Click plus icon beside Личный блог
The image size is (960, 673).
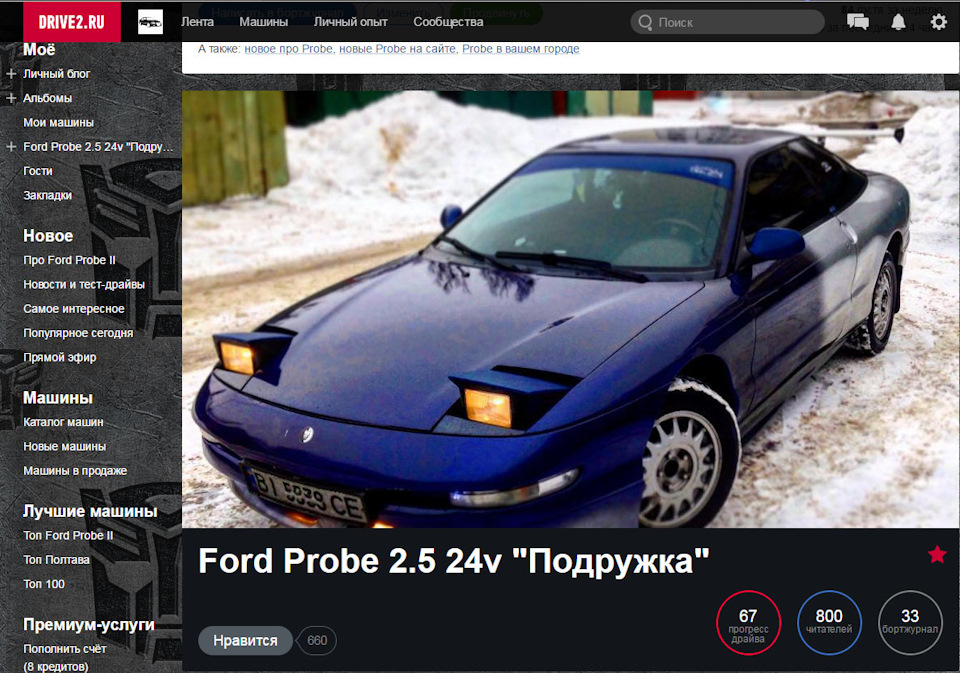11,73
